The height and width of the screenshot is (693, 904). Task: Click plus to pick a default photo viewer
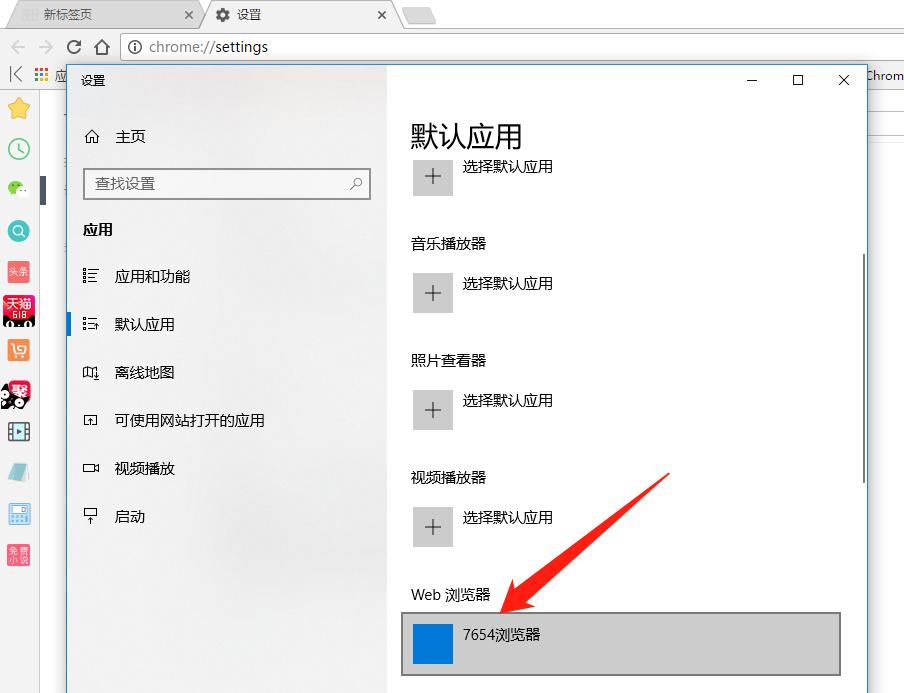coord(432,410)
